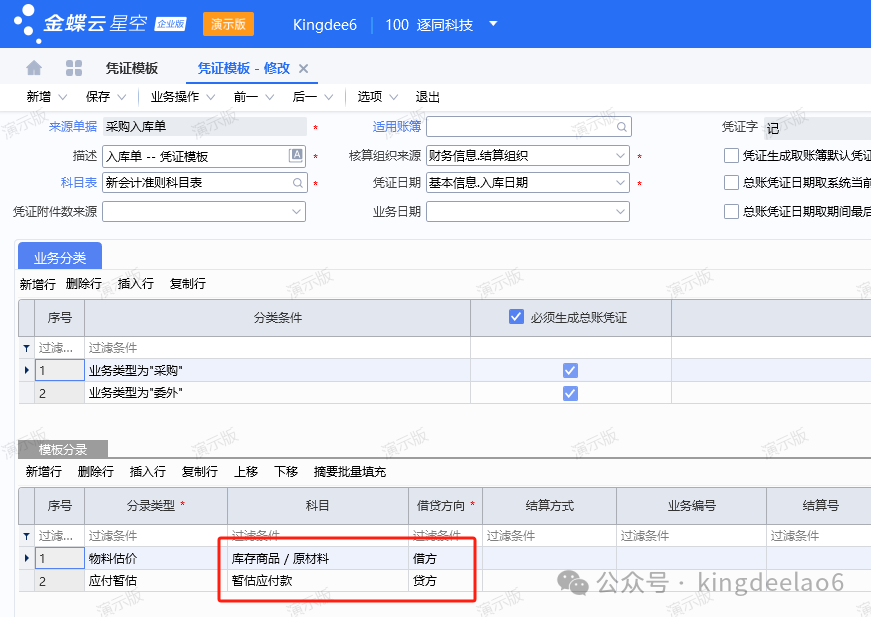Uncheck the checkbox for 业务类型为"委外" row
This screenshot has width=871, height=617.
tap(570, 393)
